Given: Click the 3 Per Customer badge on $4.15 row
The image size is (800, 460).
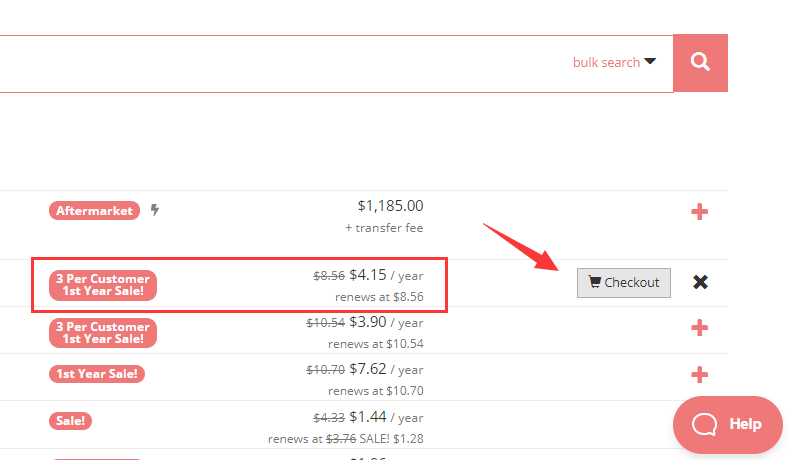Looking at the screenshot, I should point(103,284).
